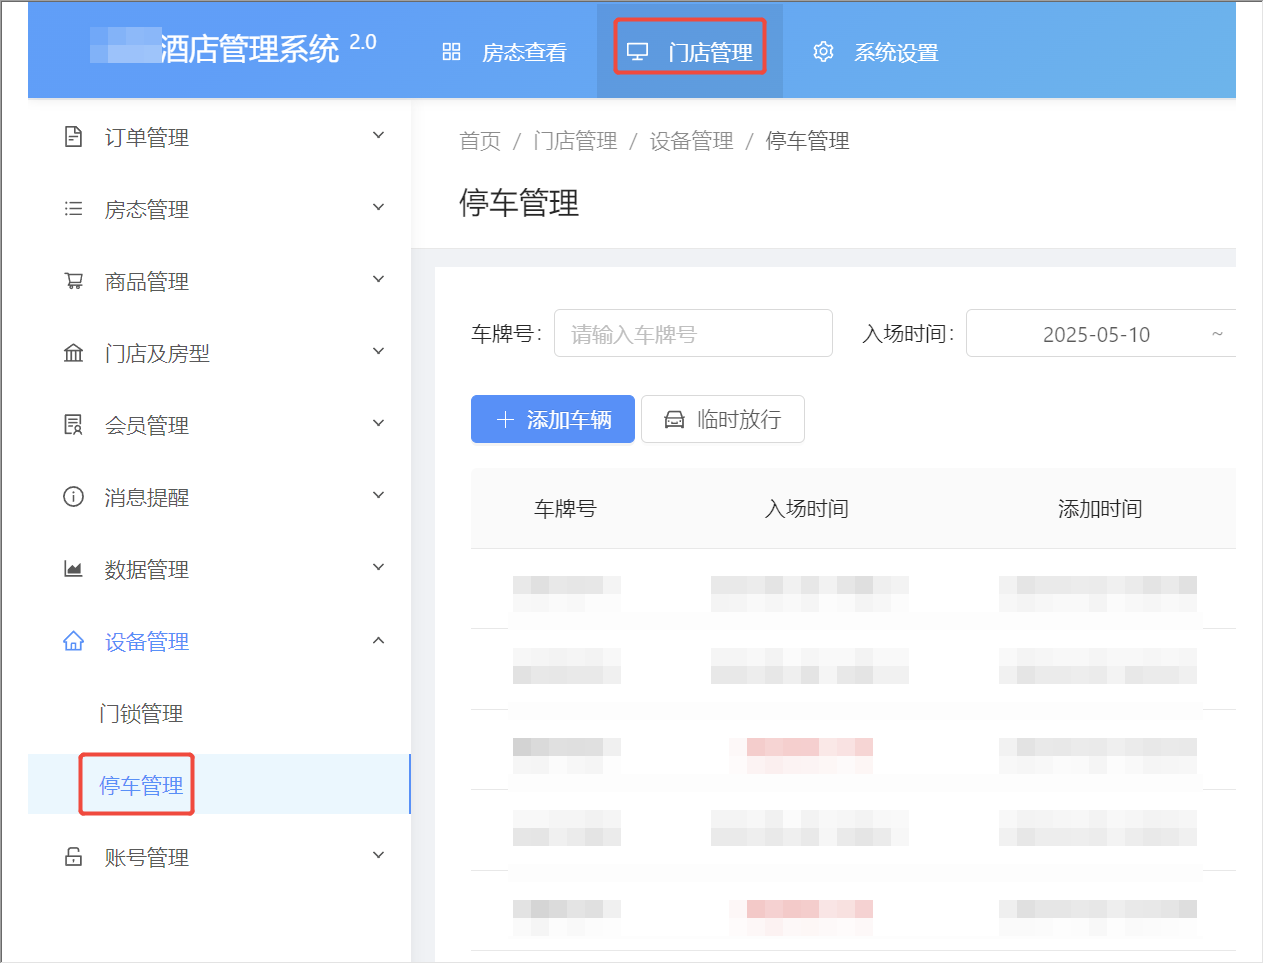Expand the 订单管理 menu chevron

coord(378,135)
